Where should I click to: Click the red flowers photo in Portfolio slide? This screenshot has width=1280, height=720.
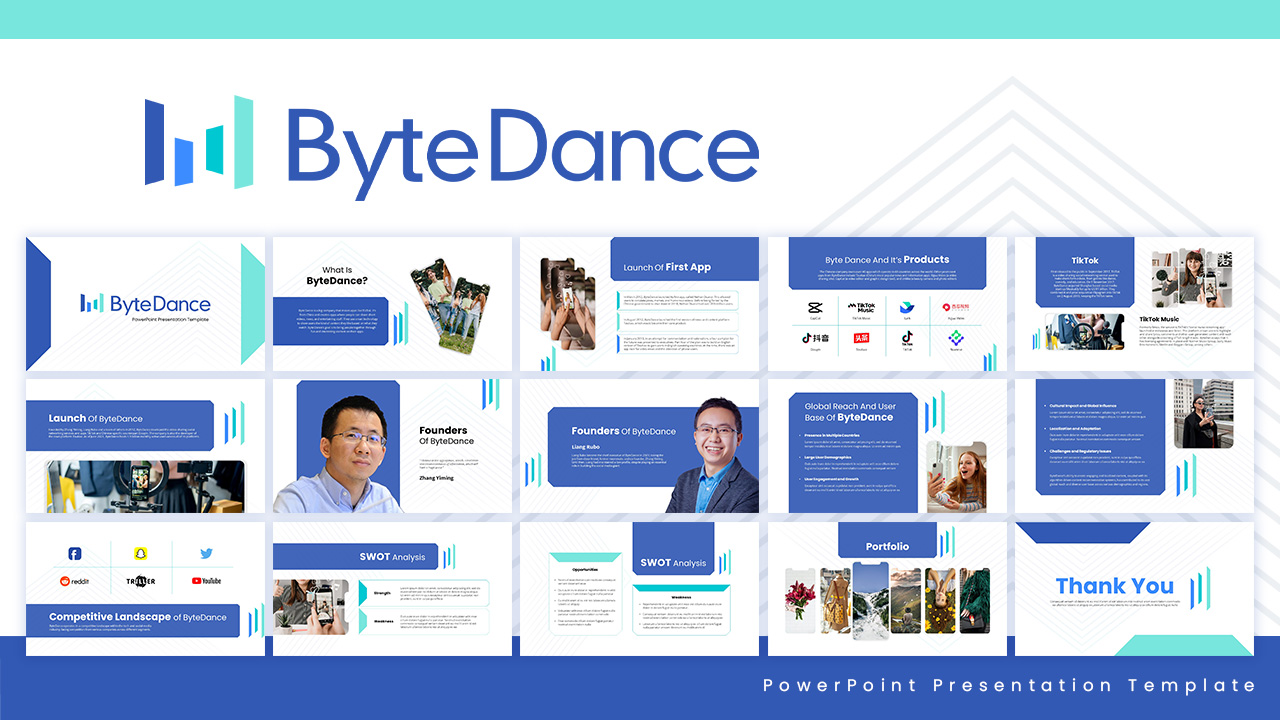[x=799, y=601]
